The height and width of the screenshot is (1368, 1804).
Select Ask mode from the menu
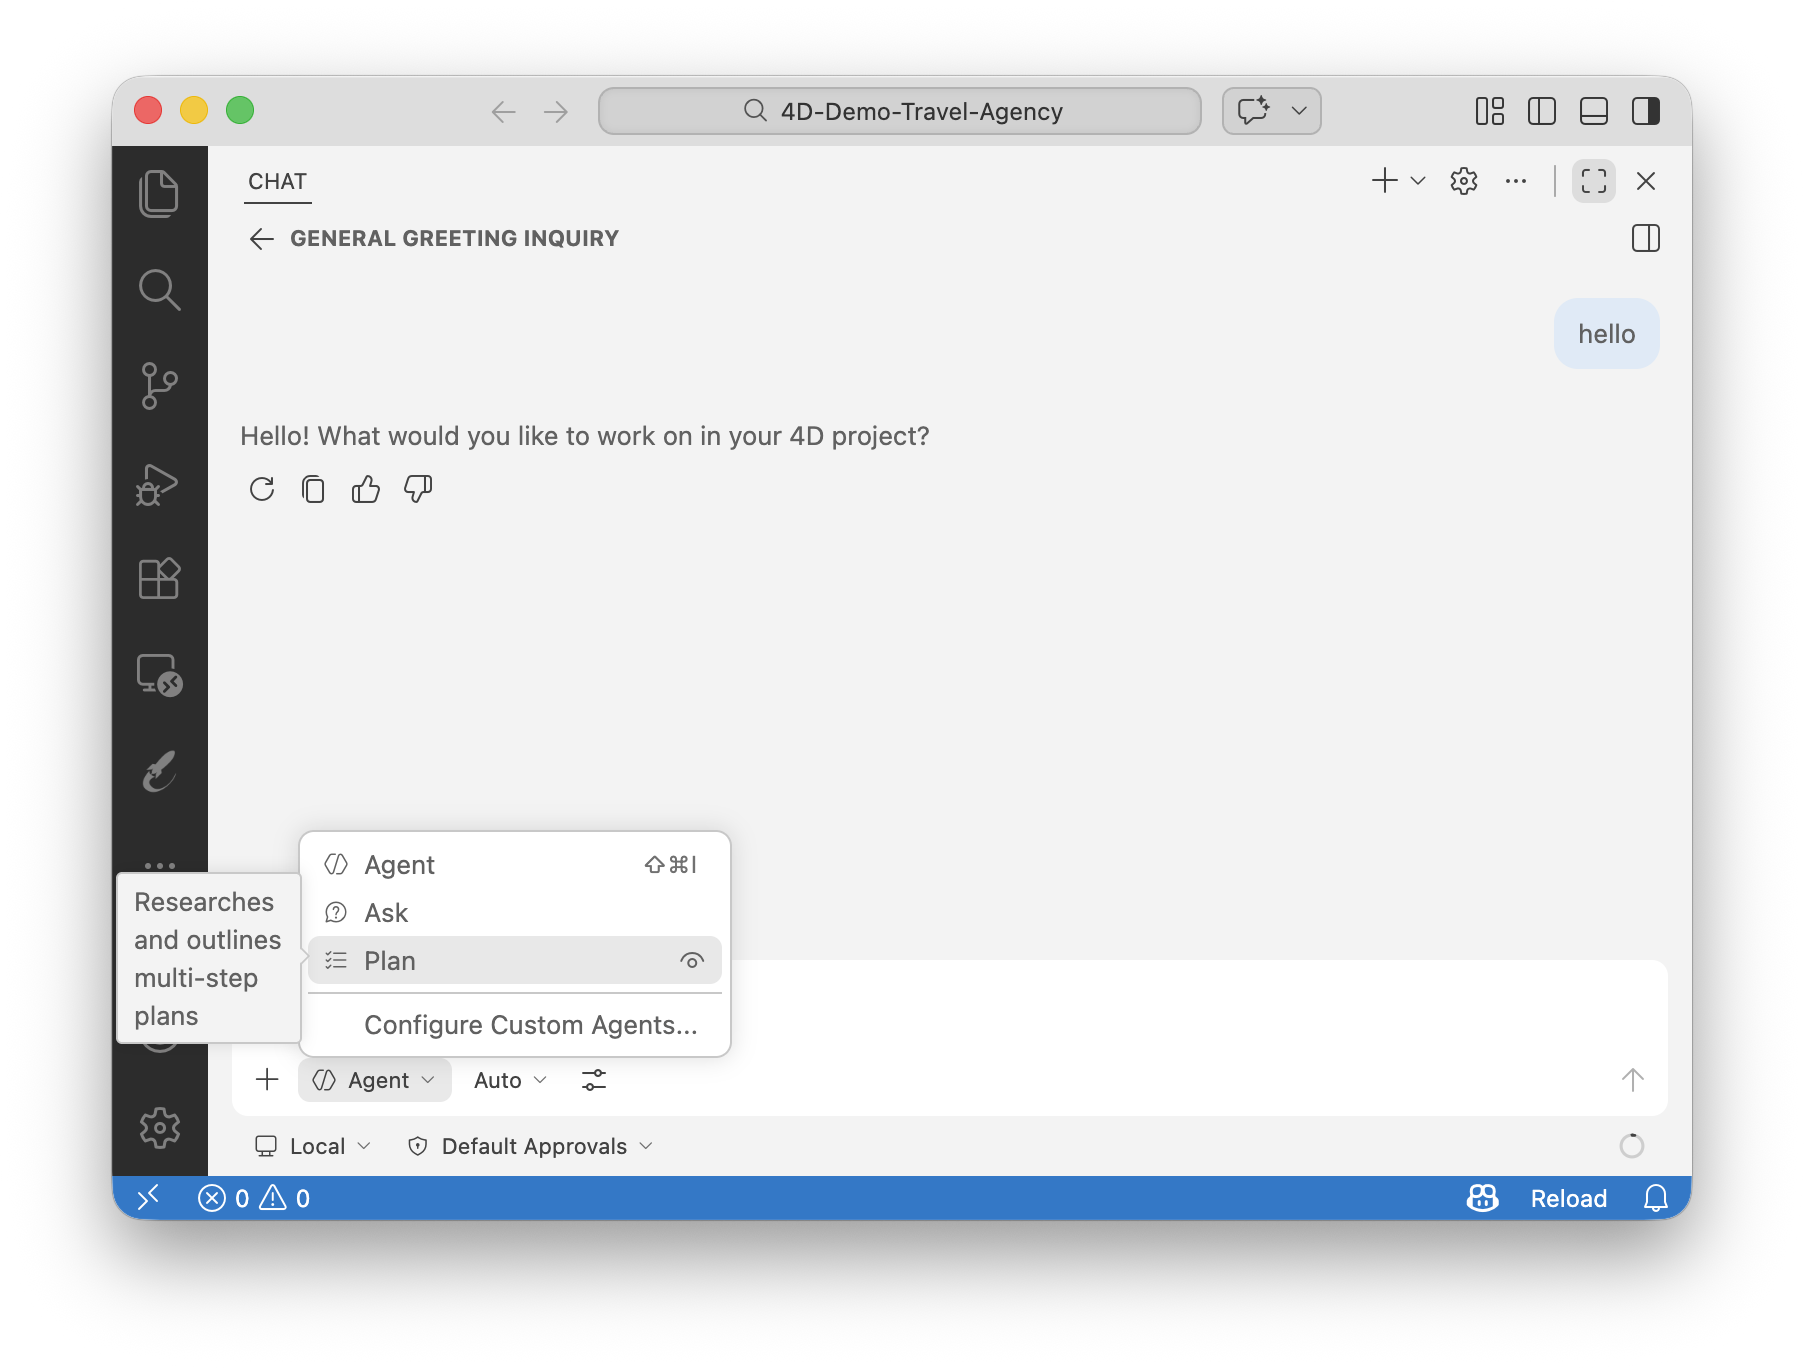[x=386, y=913]
